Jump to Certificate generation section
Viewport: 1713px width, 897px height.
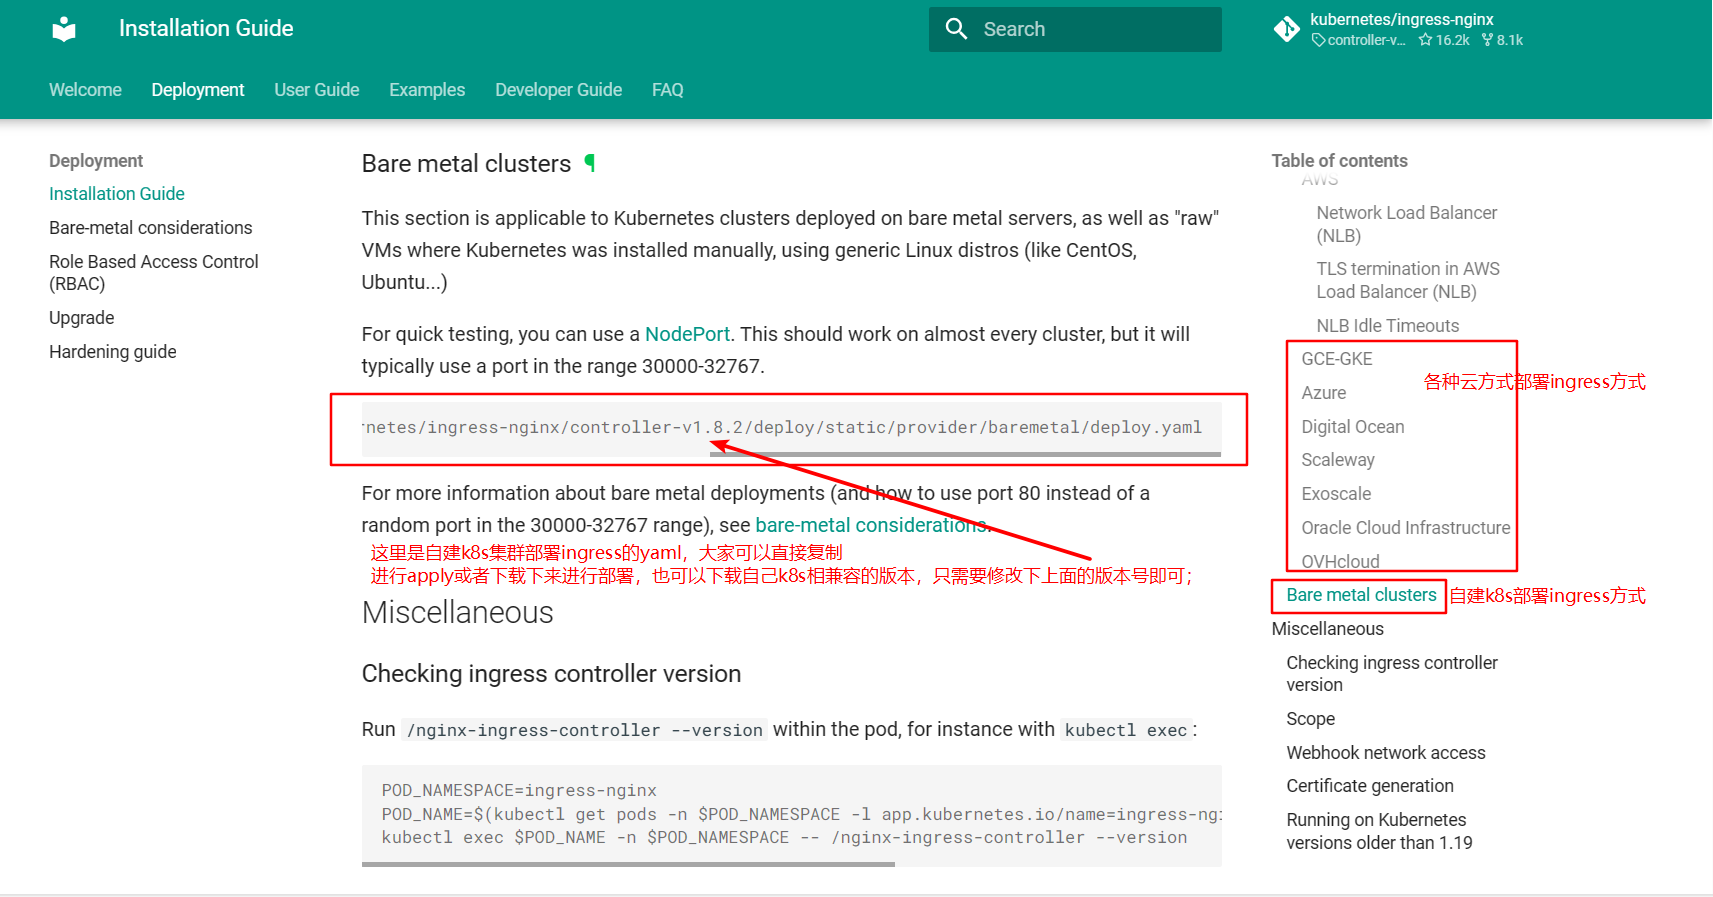pos(1370,786)
